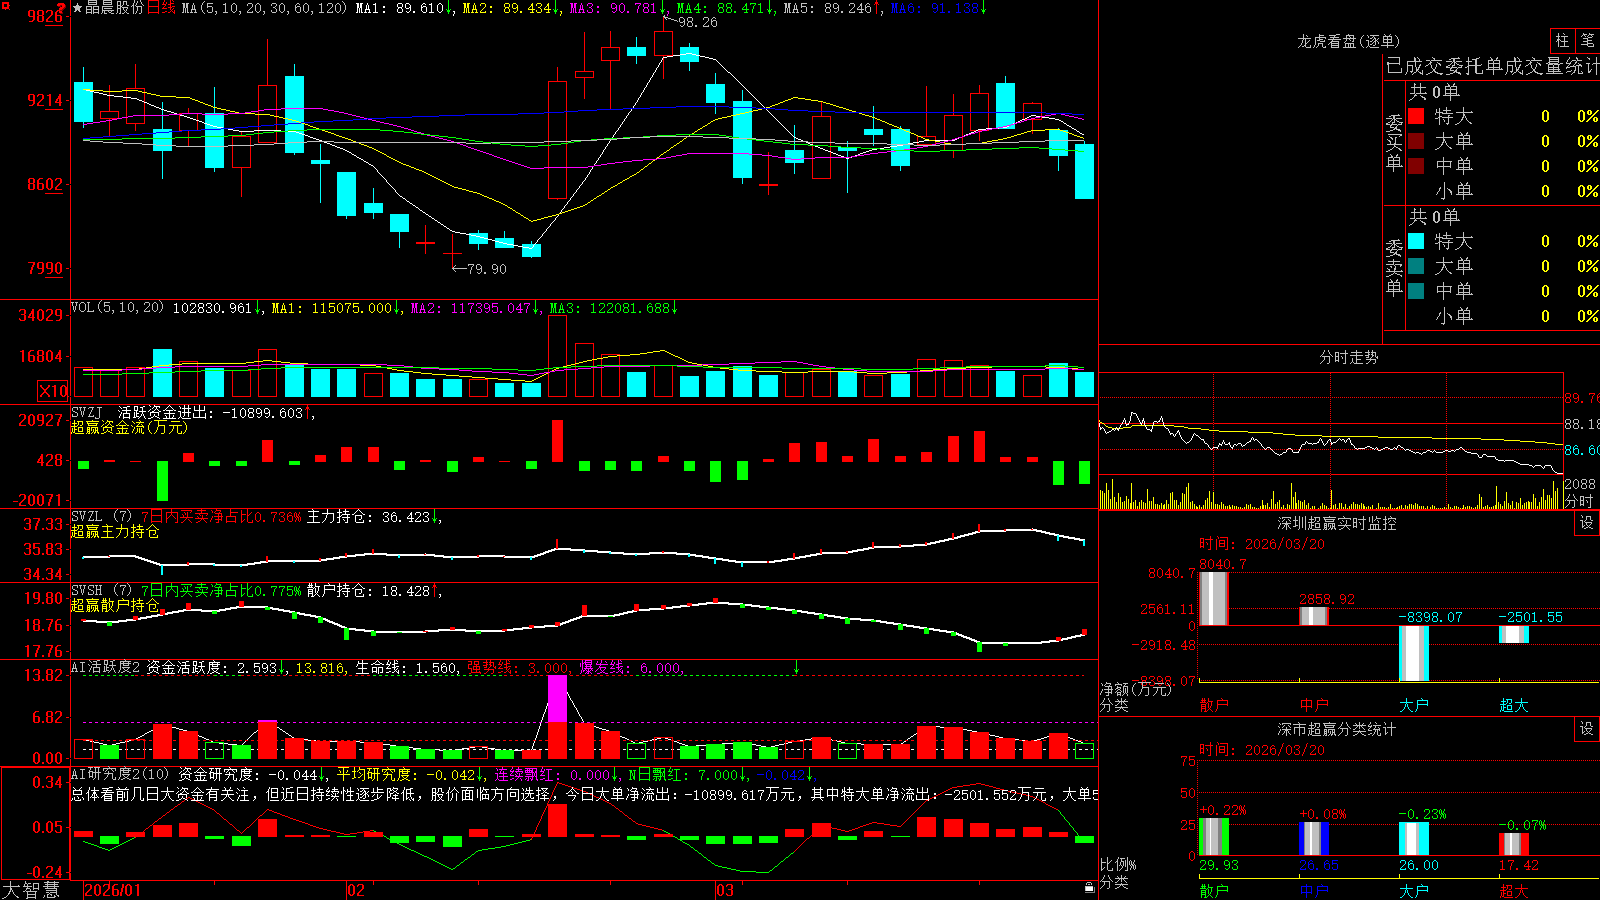Click the 超赢主力持仓 label
This screenshot has height=900, width=1600.
tap(115, 531)
